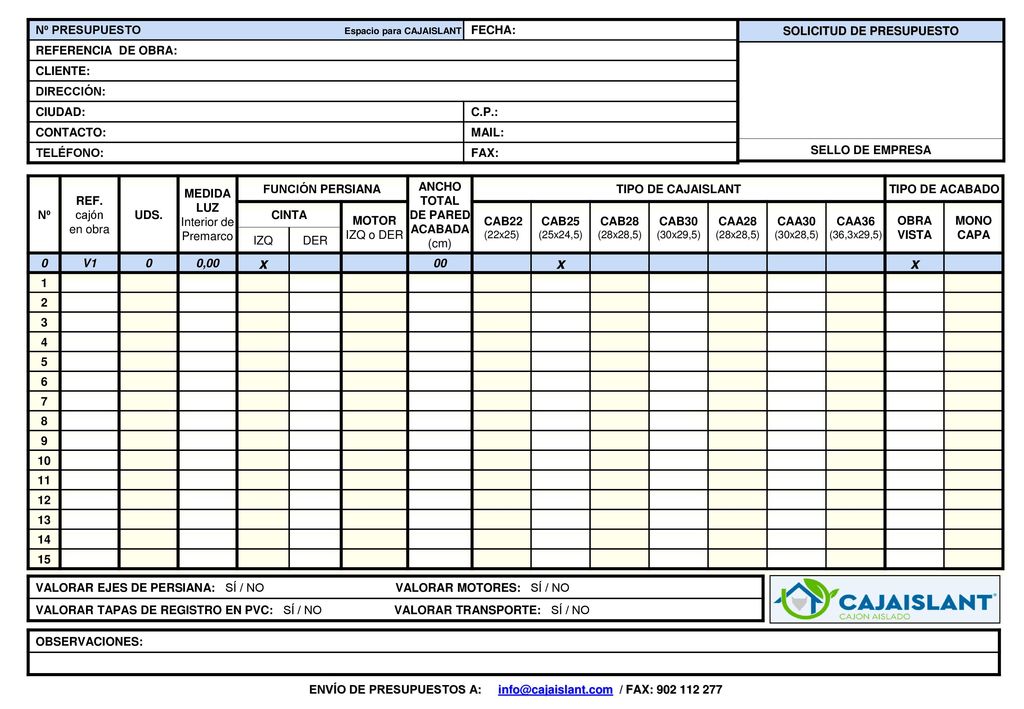Click the CAJAISLANT house logo
The width and height of the screenshot is (1024, 709).
click(x=884, y=599)
